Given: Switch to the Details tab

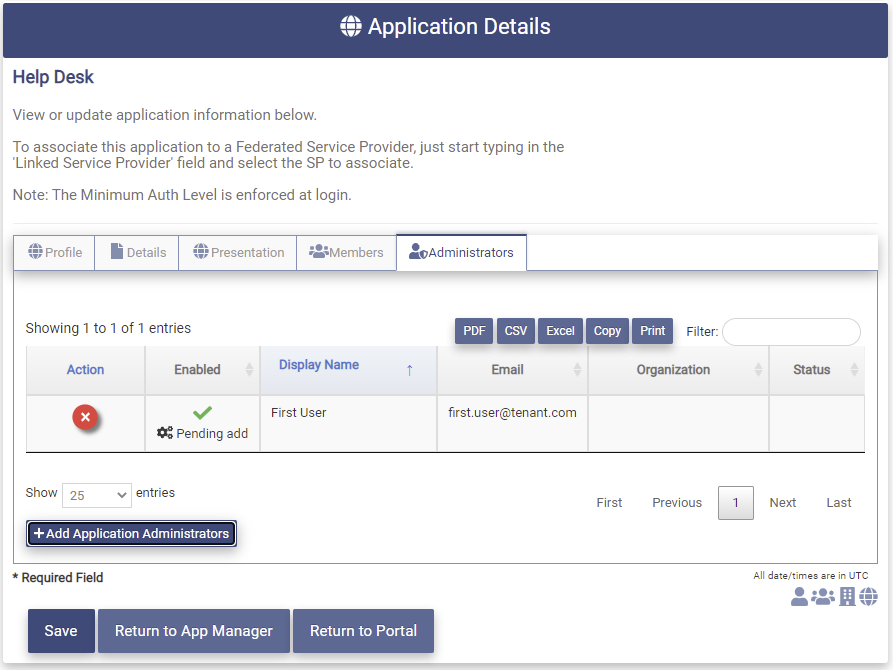Looking at the screenshot, I should (137, 252).
